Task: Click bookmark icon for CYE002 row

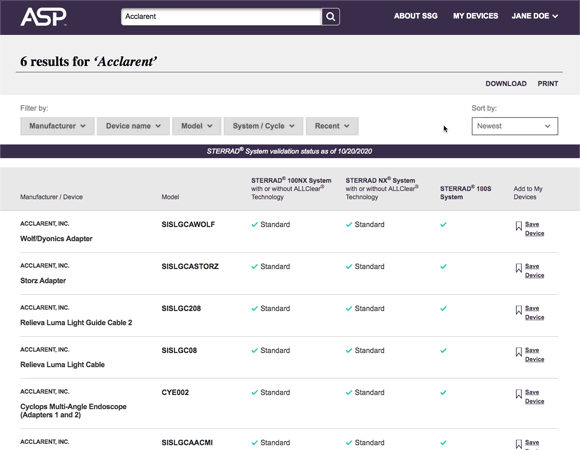Action: click(x=519, y=394)
